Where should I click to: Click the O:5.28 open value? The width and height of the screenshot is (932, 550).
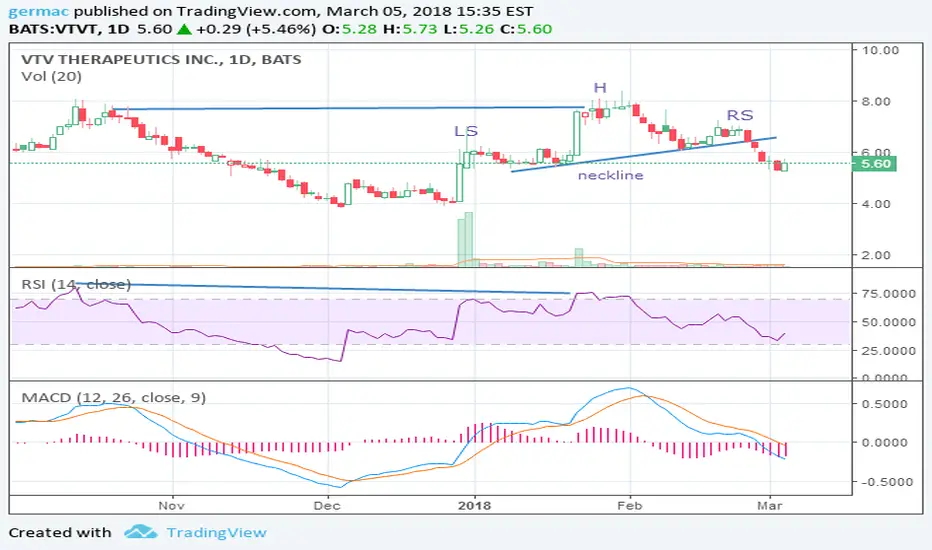[x=350, y=29]
